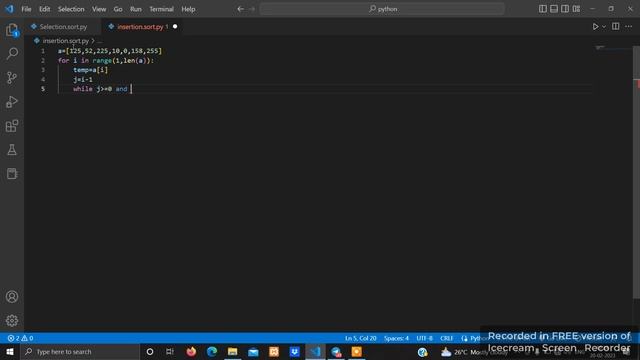This screenshot has width=640, height=360.
Task: Launch Microsoft Edge from the taskbar
Action: point(212,351)
